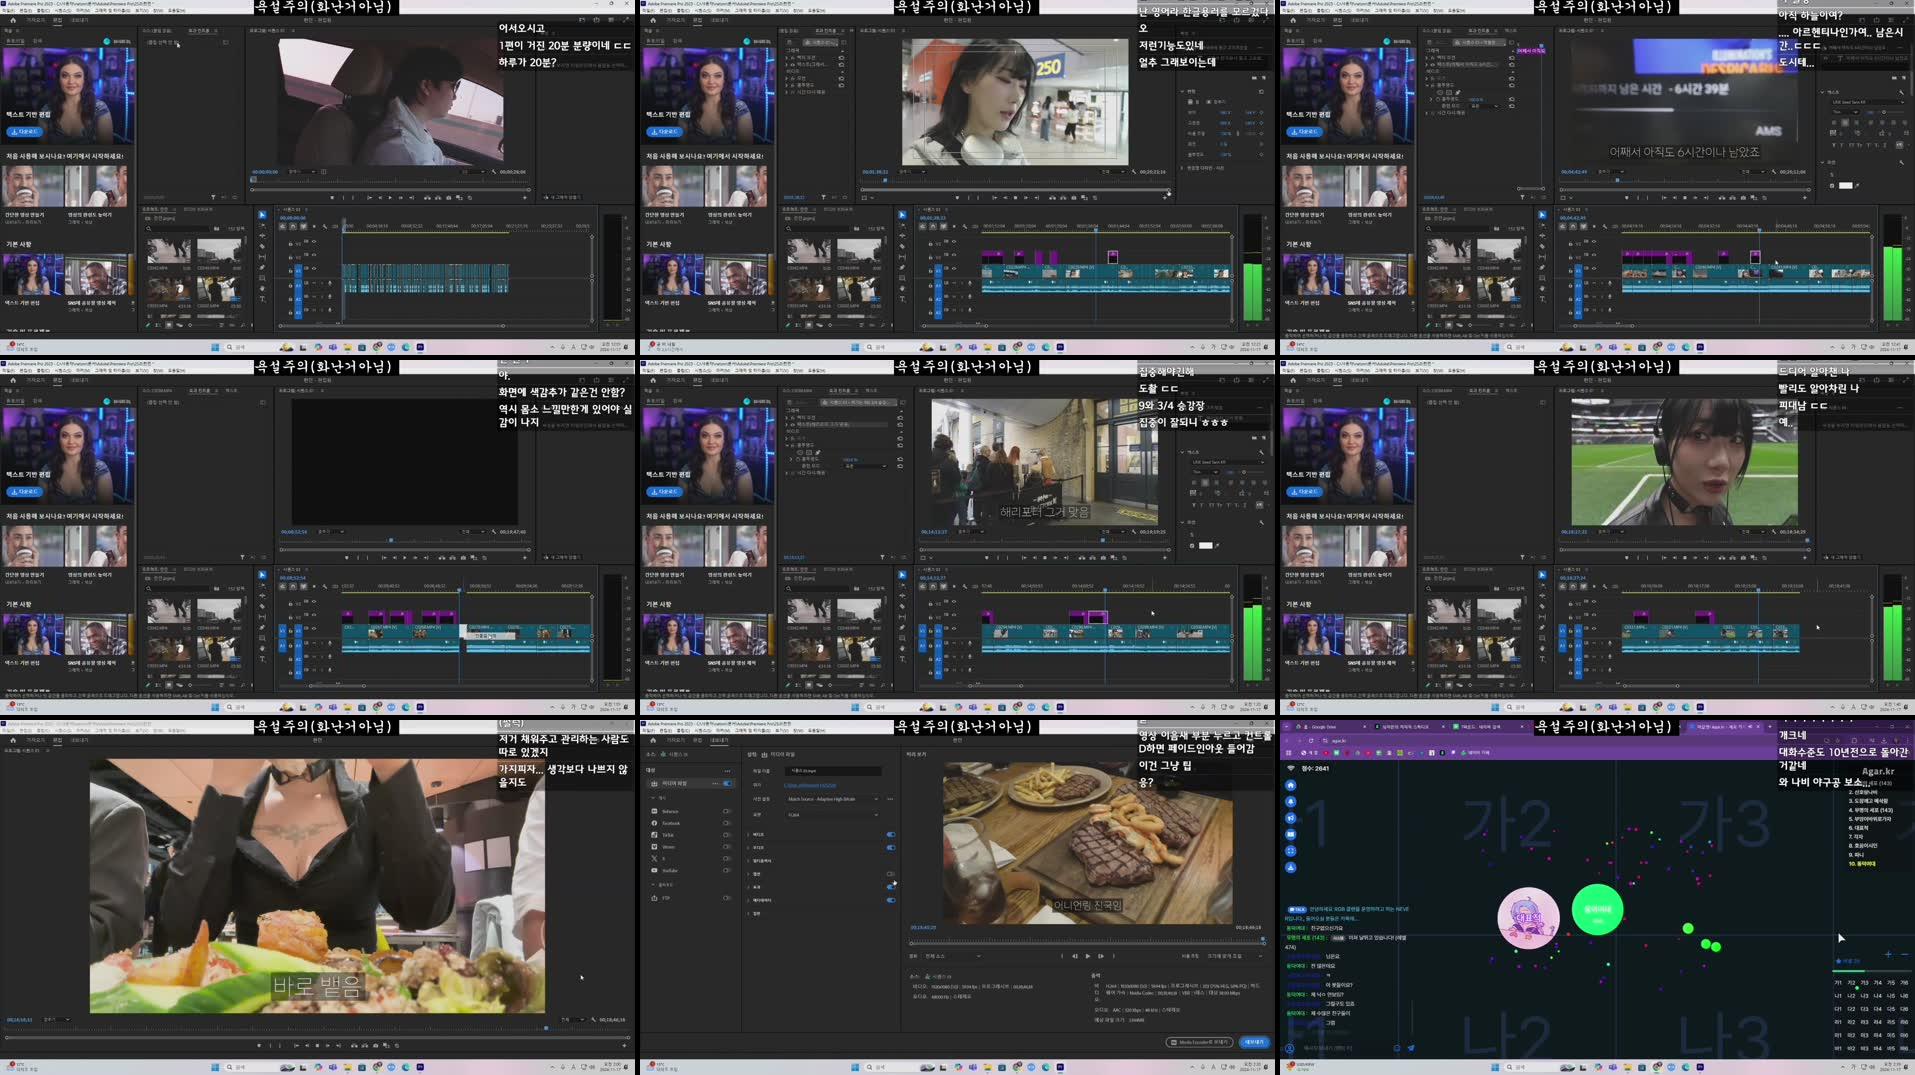Expand 멀티플렉서 section in export settings

point(748,861)
